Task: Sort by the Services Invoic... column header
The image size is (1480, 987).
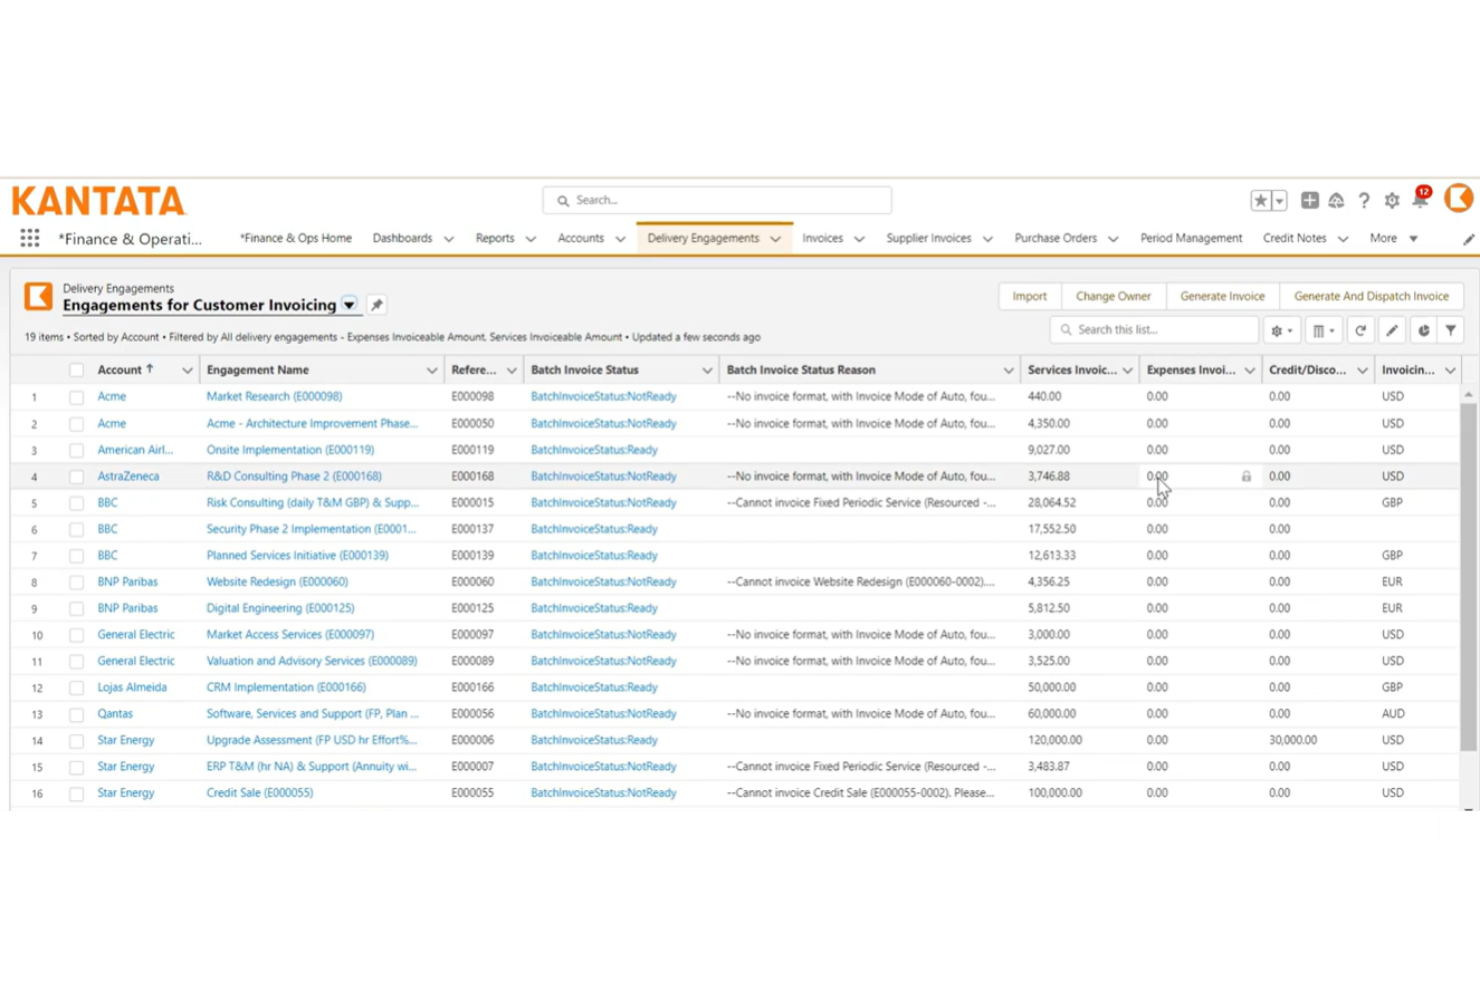Action: [1072, 370]
